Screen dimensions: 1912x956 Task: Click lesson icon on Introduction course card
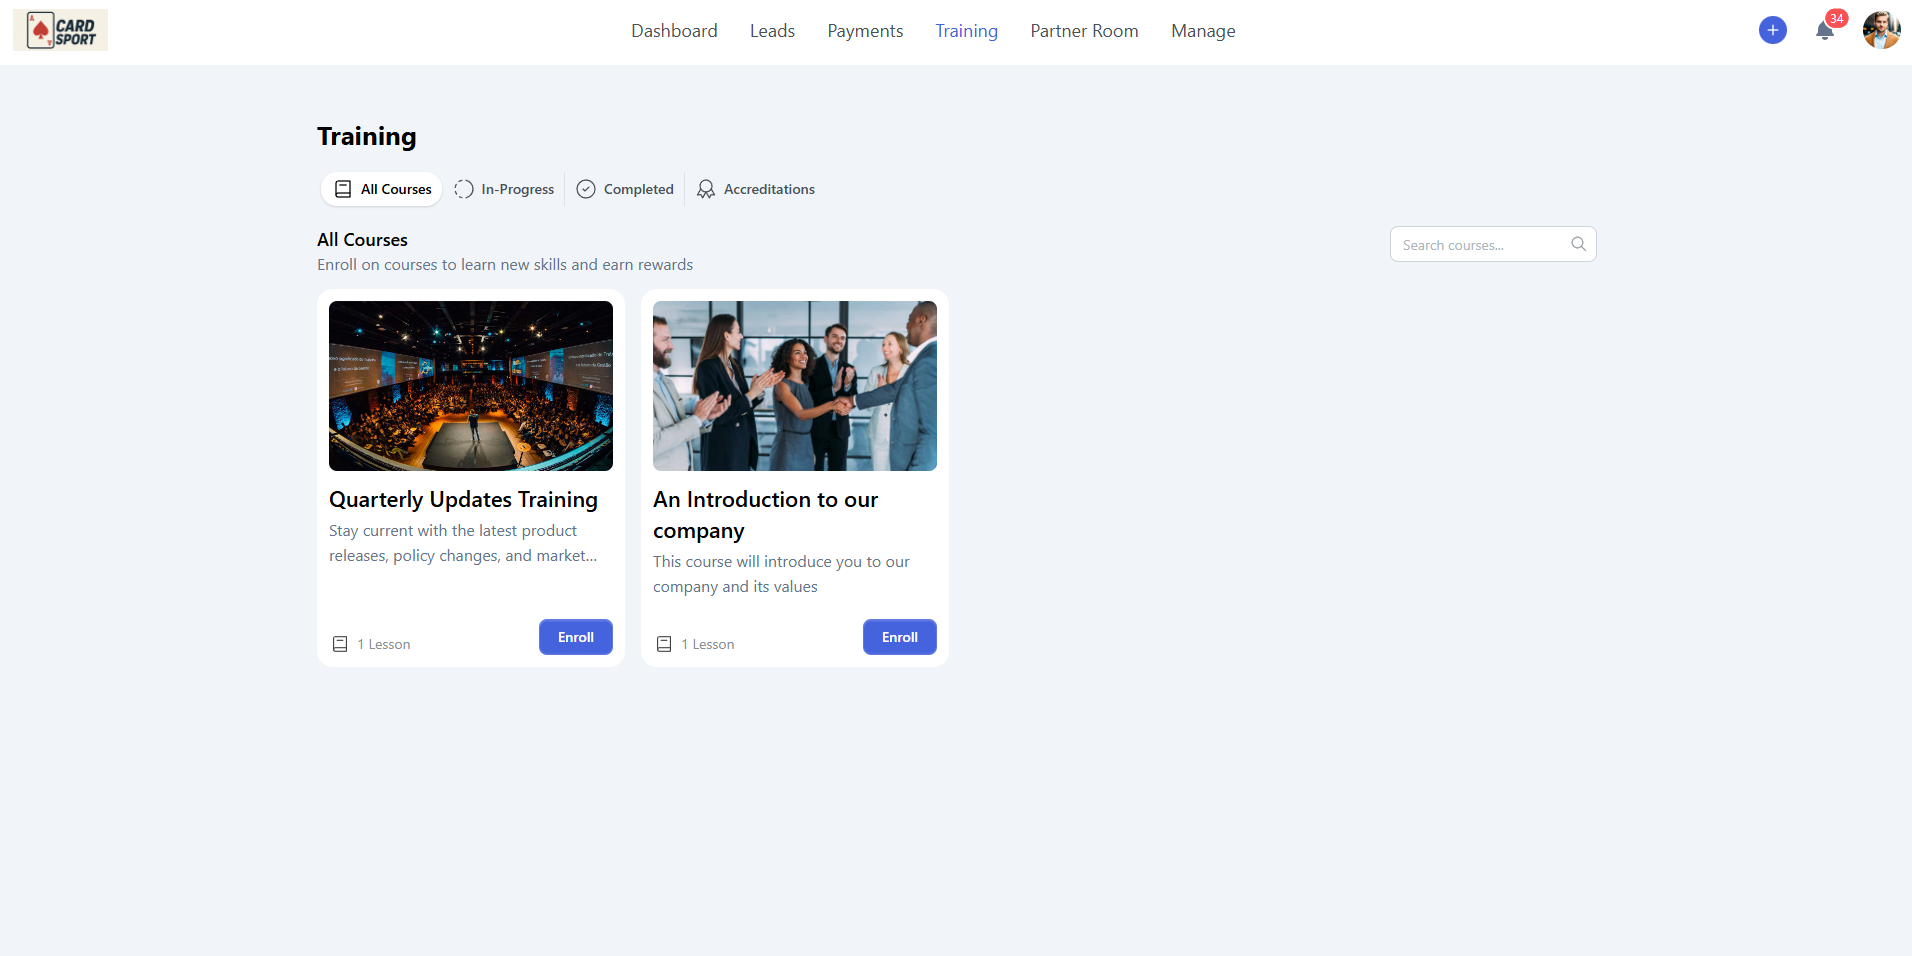664,644
